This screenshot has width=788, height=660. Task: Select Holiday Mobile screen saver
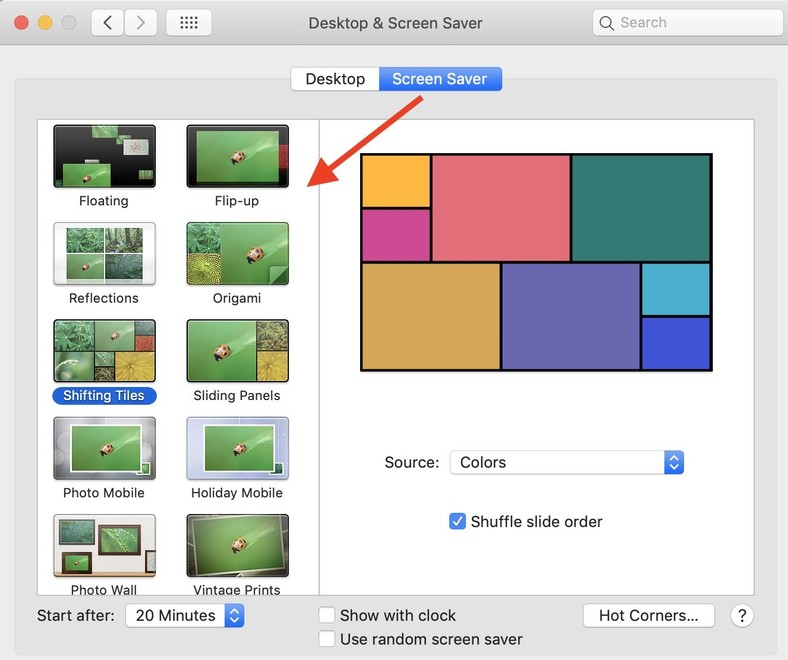pyautogui.click(x=238, y=448)
